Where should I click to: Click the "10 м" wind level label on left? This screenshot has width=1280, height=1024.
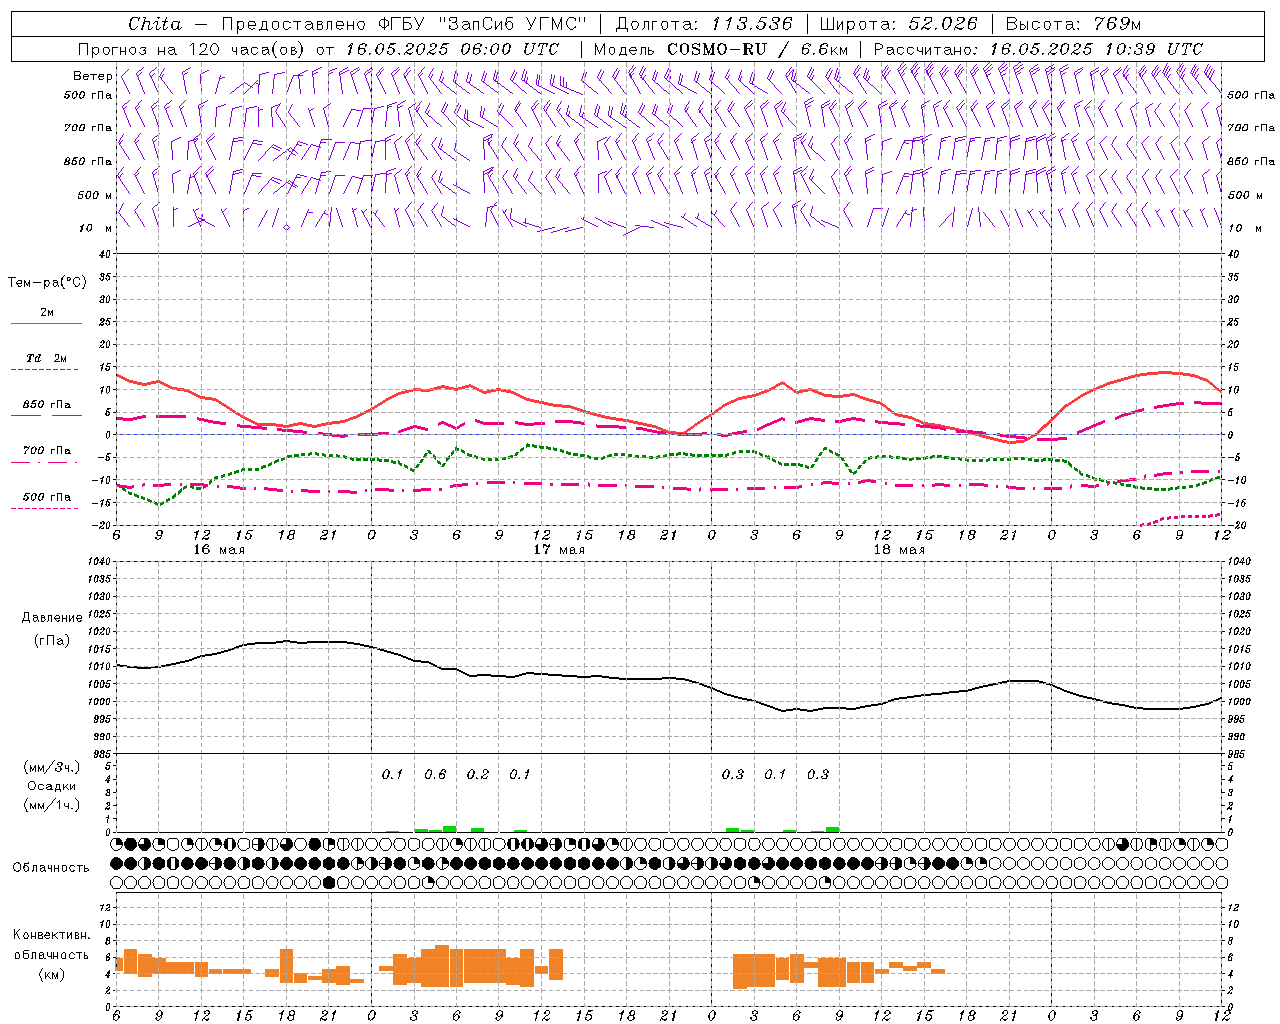tap(96, 229)
